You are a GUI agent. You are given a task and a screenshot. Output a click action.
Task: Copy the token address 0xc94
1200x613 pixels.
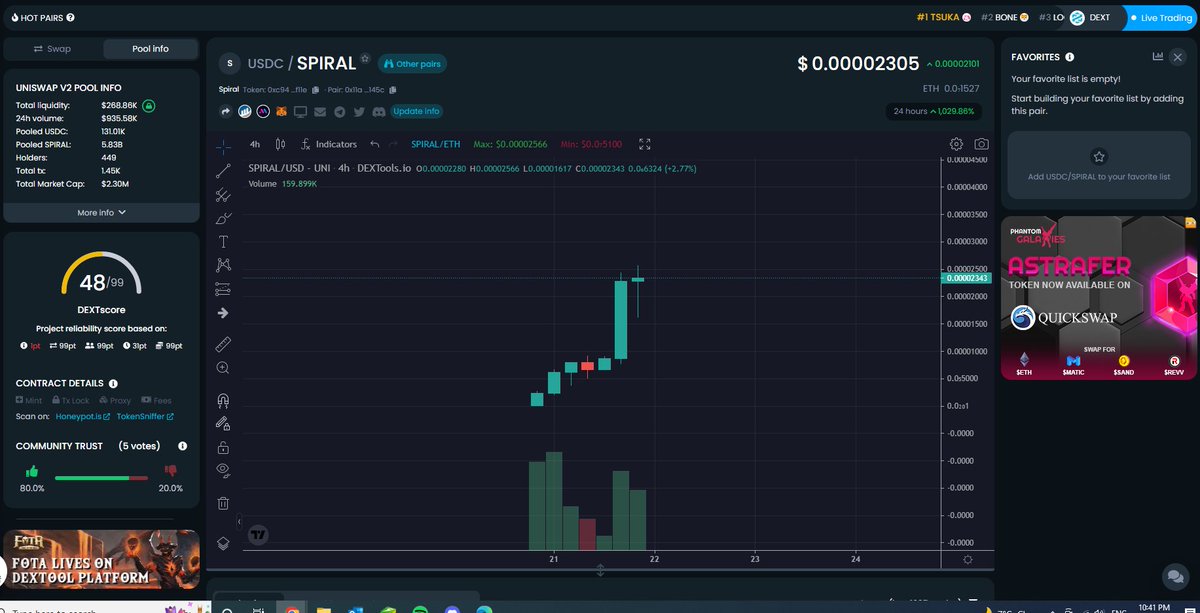[315, 90]
